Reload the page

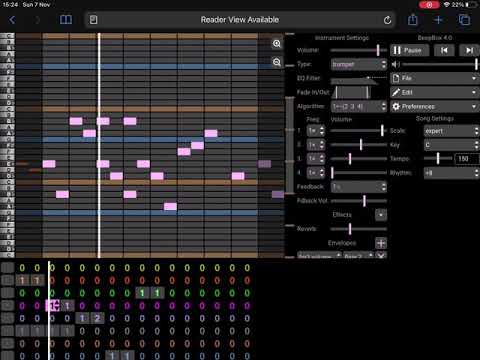387,20
